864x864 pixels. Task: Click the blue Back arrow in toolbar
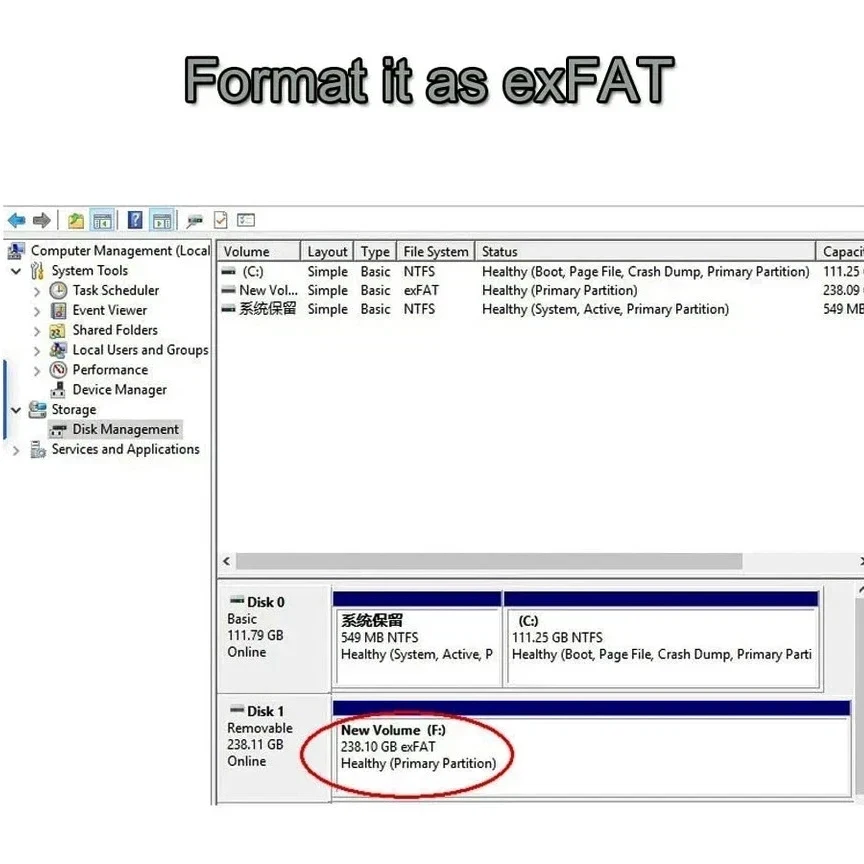tap(17, 220)
